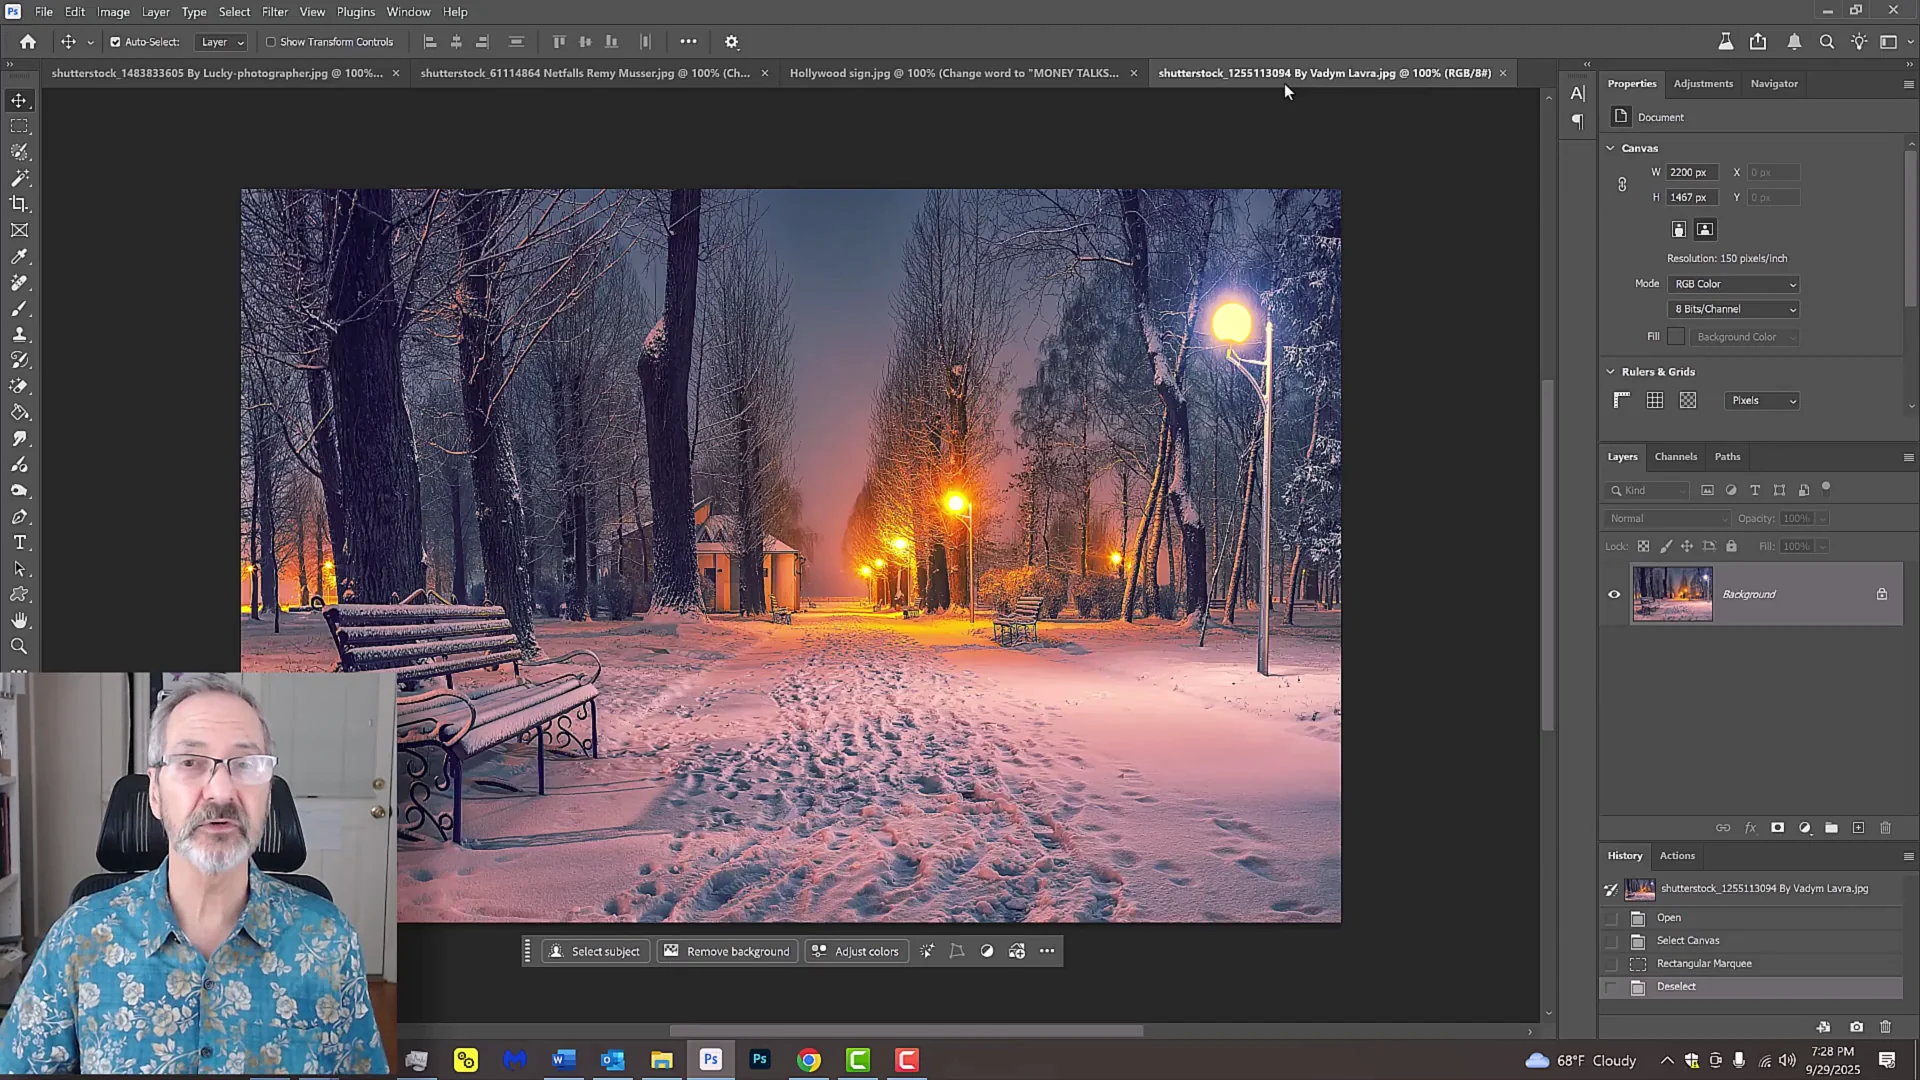The height and width of the screenshot is (1080, 1920).
Task: Create a new layer
Action: tap(1858, 828)
